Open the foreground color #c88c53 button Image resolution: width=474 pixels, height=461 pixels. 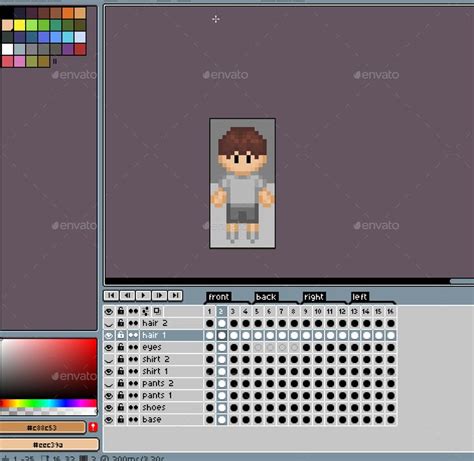coord(43,427)
